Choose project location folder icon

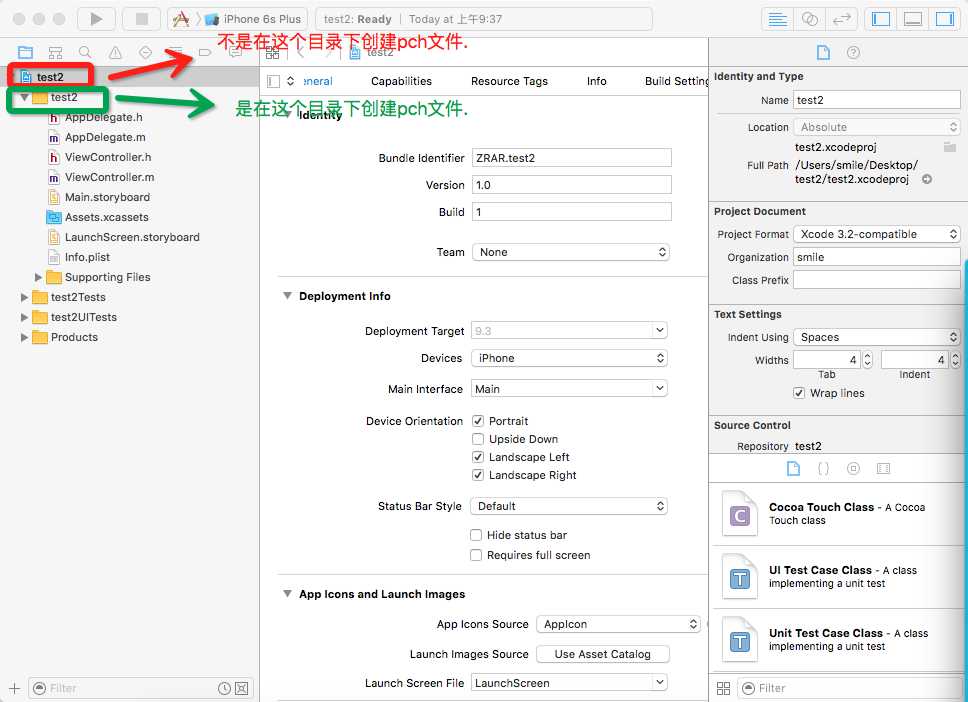949,147
